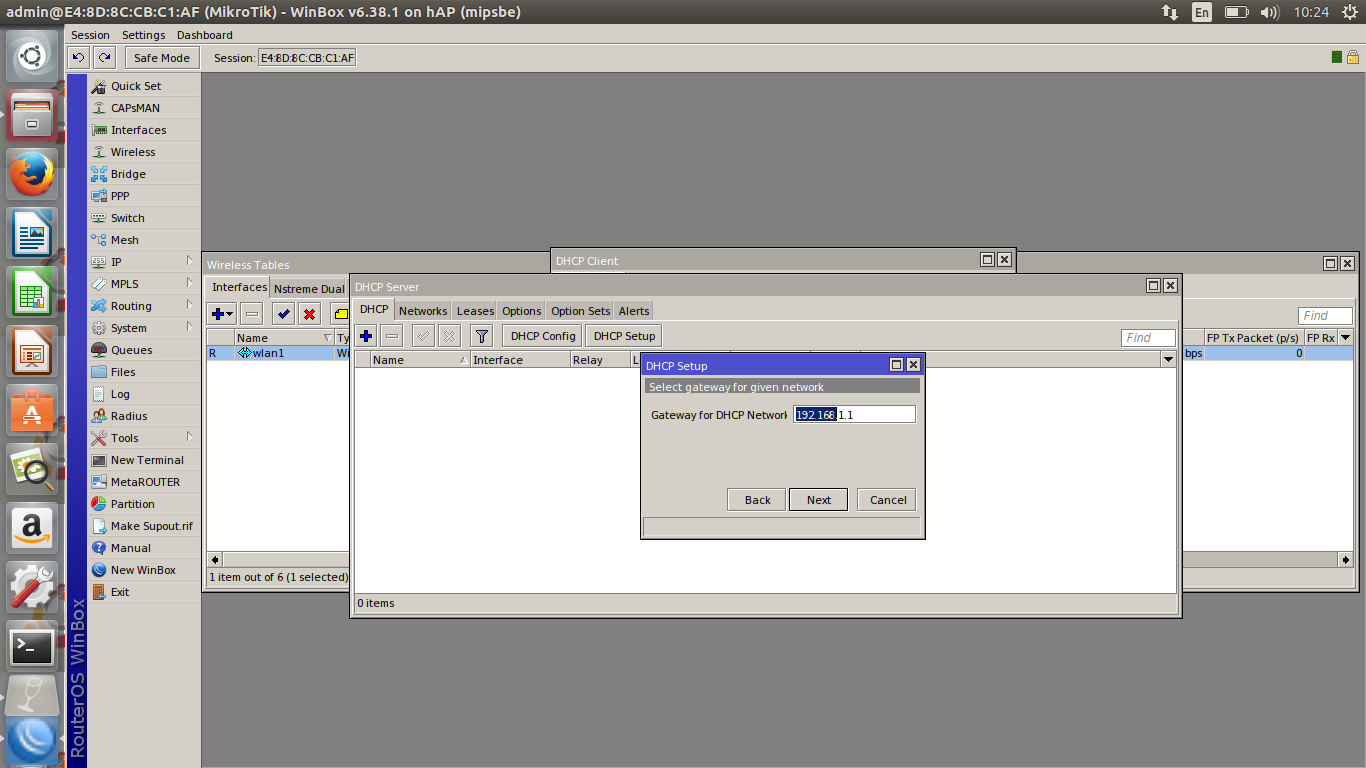
Task: Click the Find box in DHCP Server
Action: pos(1148,338)
